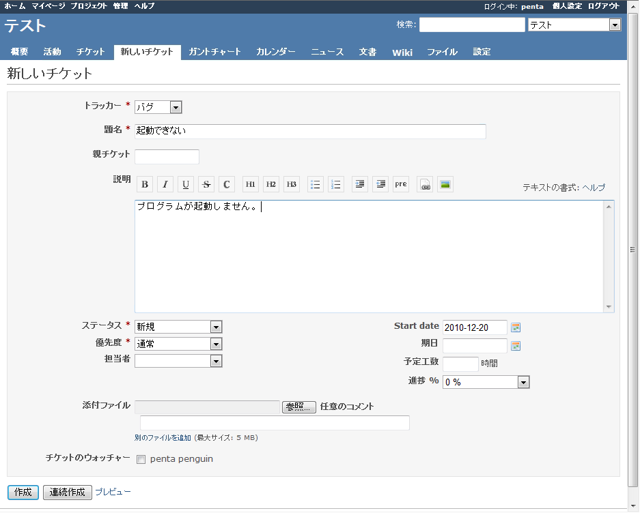The height and width of the screenshot is (513, 640).
Task: Insert an unordered bullet list
Action: (315, 184)
